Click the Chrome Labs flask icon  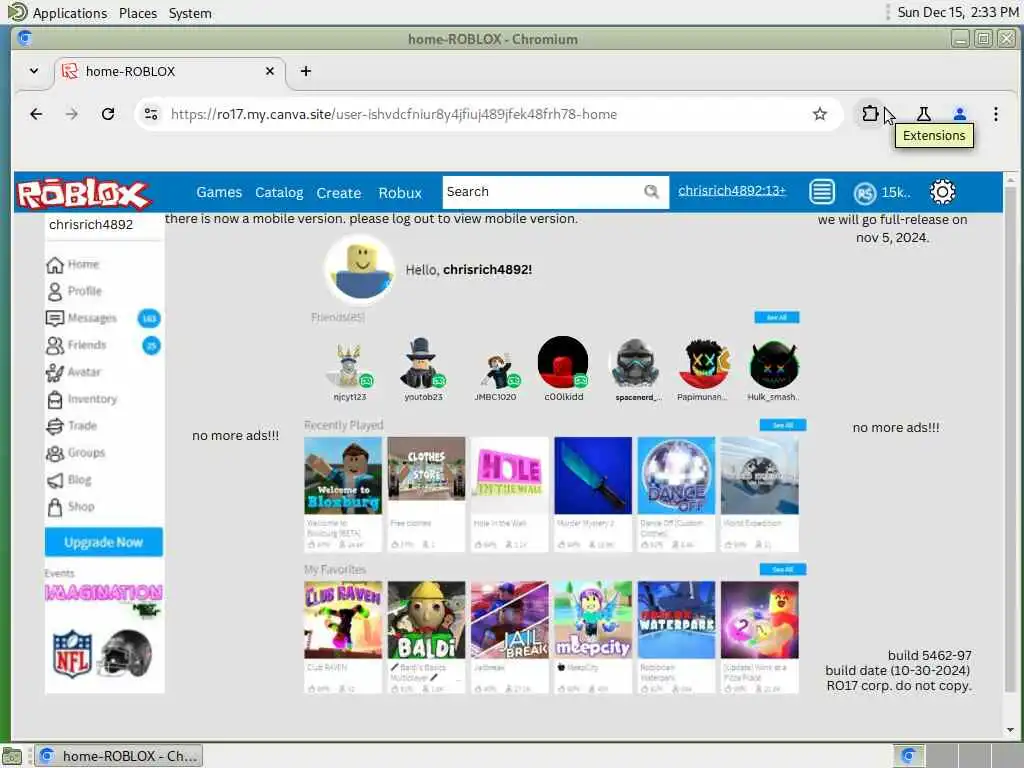coord(923,114)
